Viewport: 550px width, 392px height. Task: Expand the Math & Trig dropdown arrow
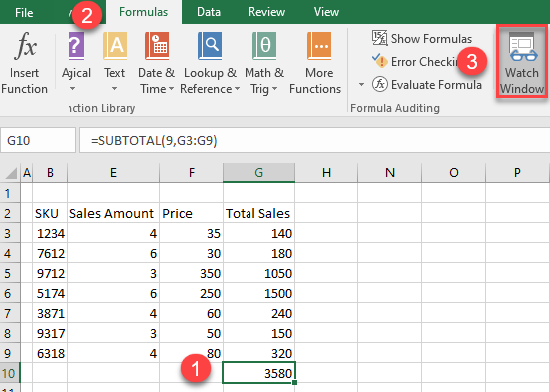pyautogui.click(x=274, y=89)
